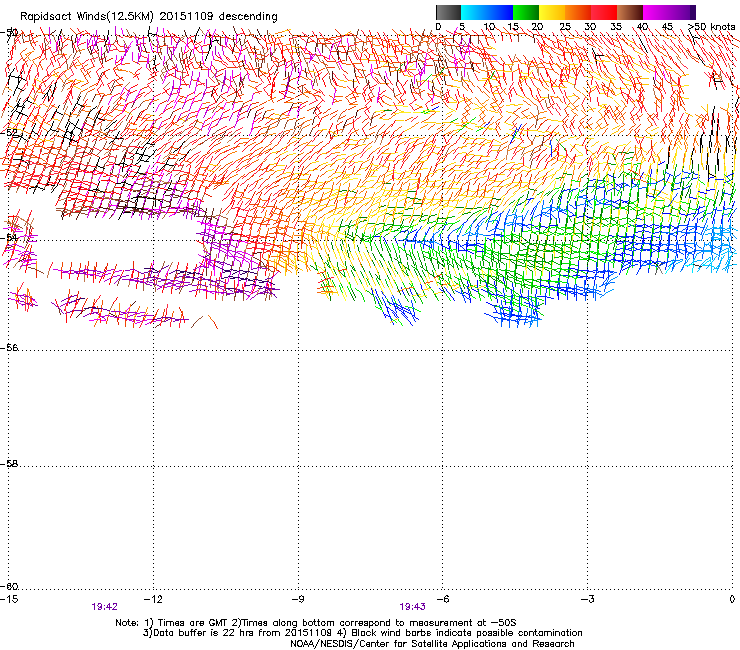This screenshot has height=650, width=740.
Task: Click the chart title 'Rapidscat Winds(12.5KM)'
Action: pyautogui.click(x=87, y=17)
